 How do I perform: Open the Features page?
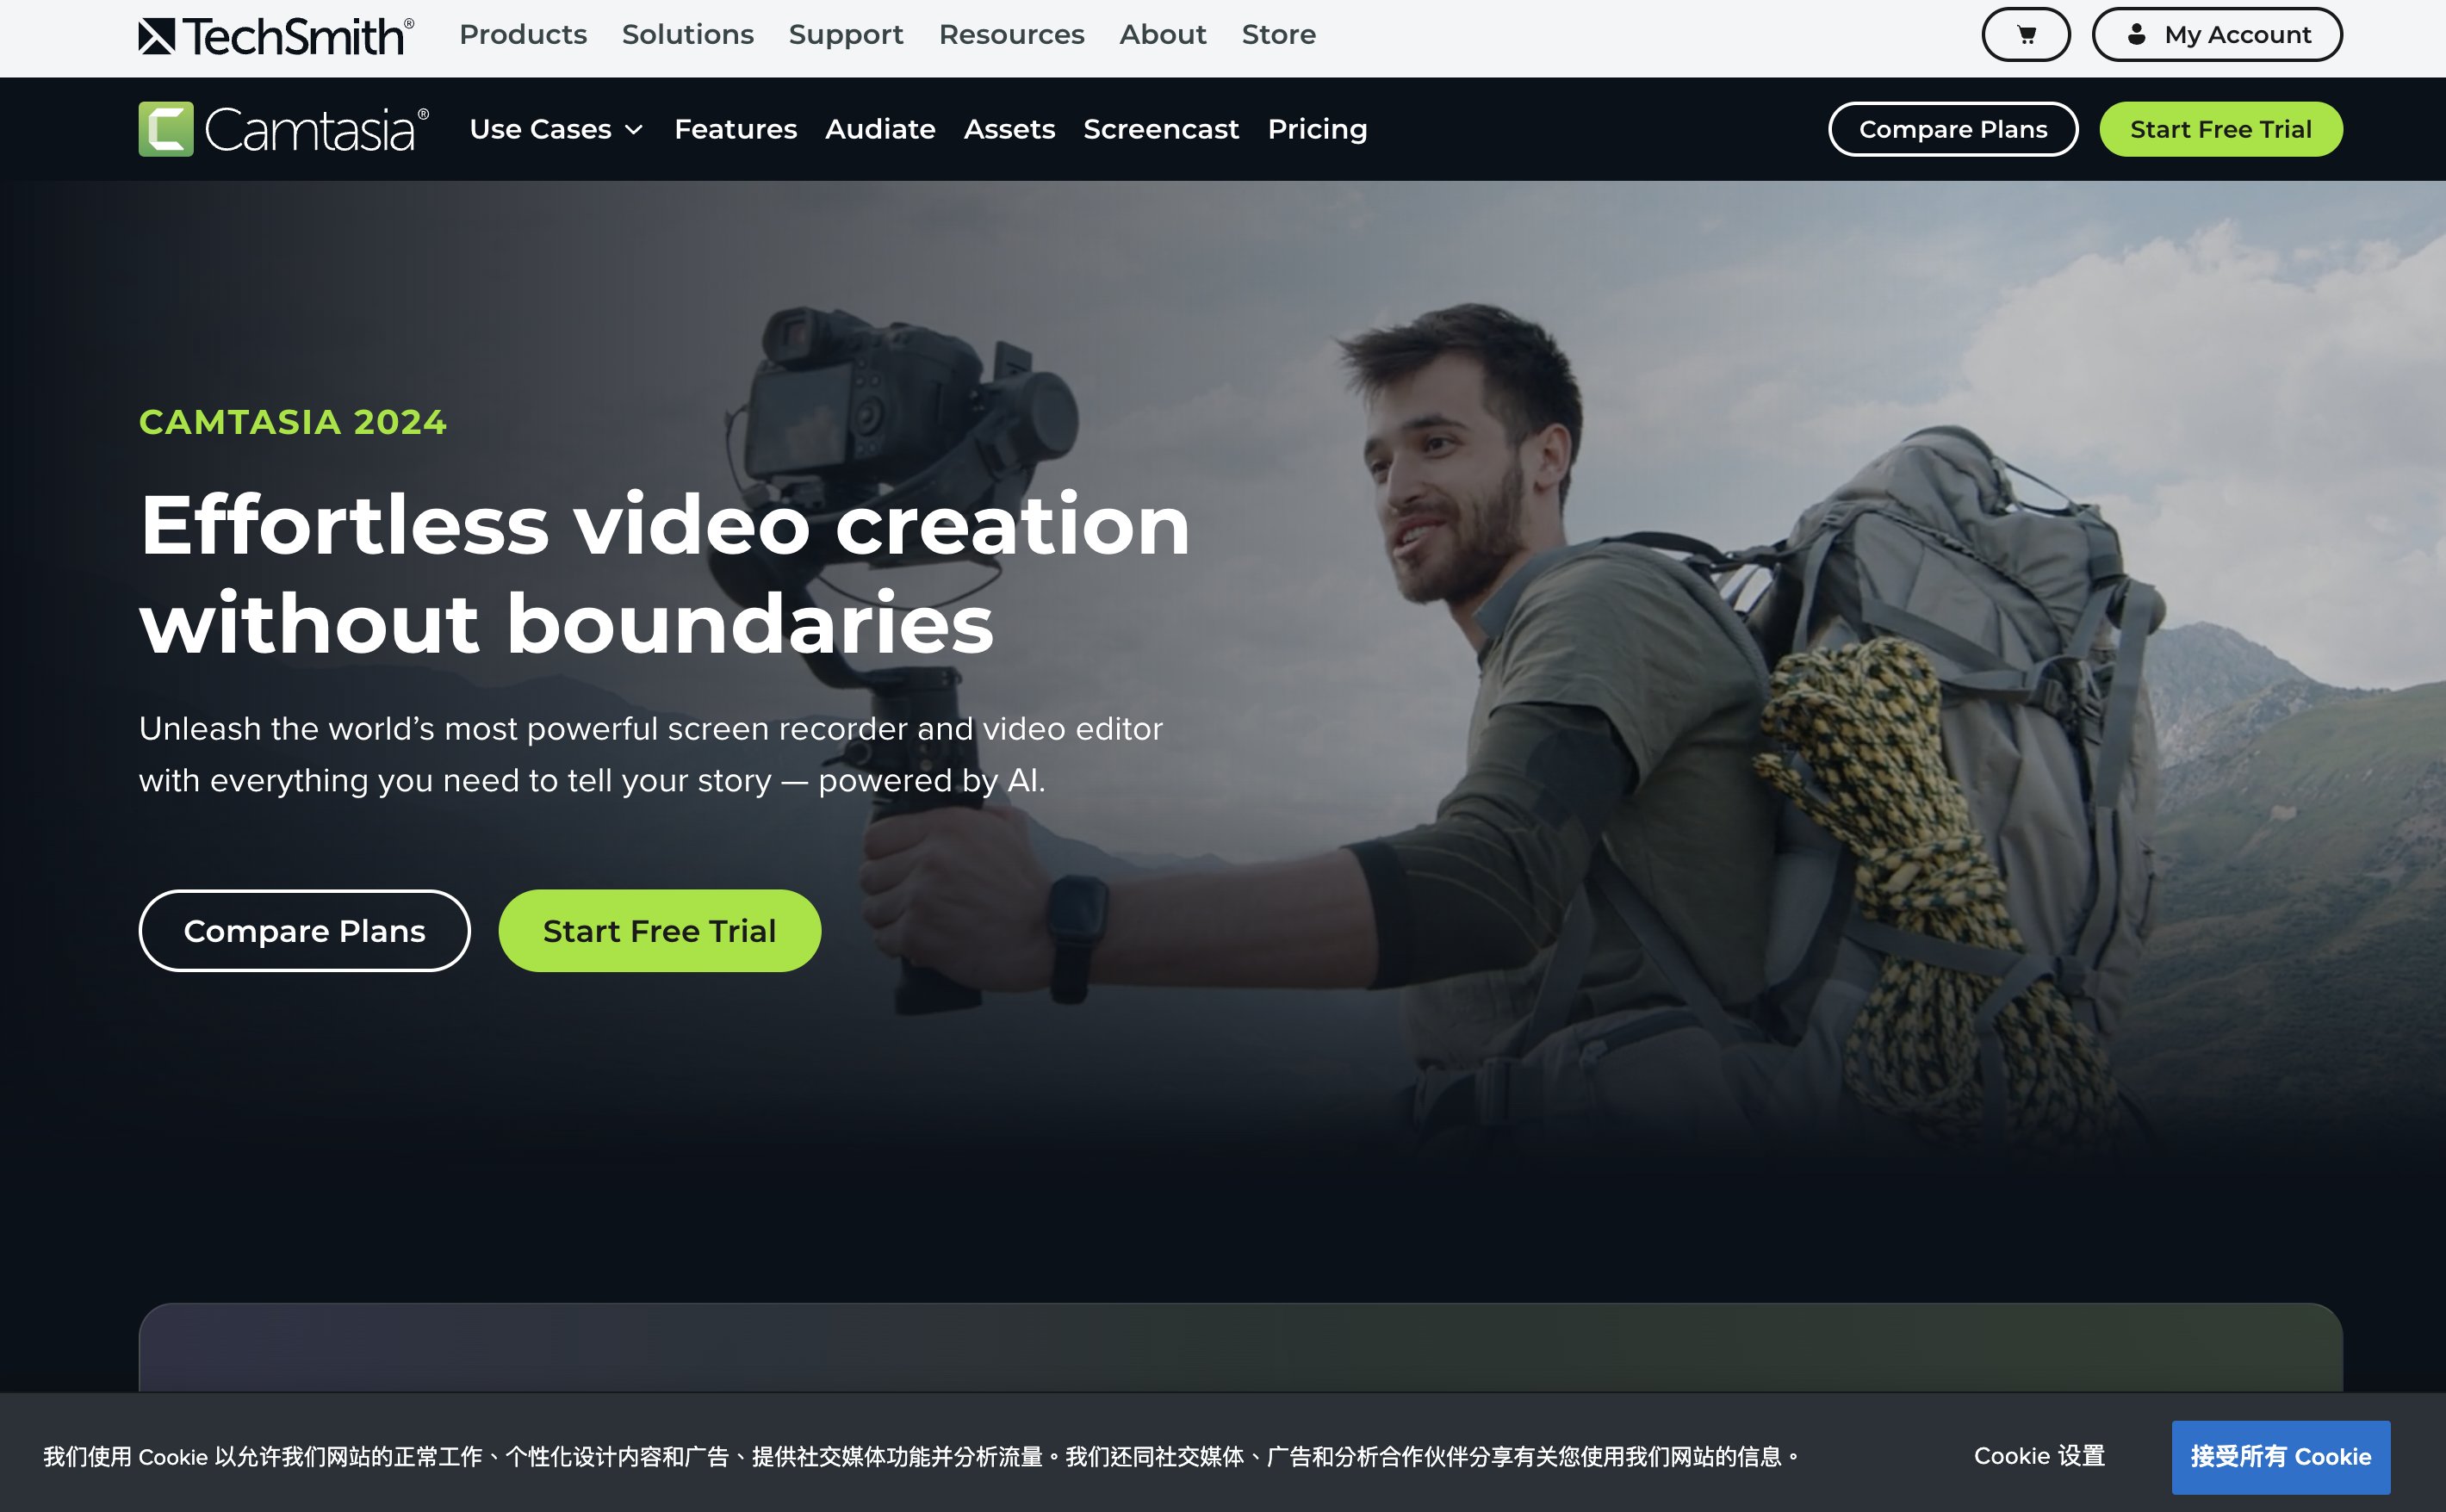click(x=735, y=129)
